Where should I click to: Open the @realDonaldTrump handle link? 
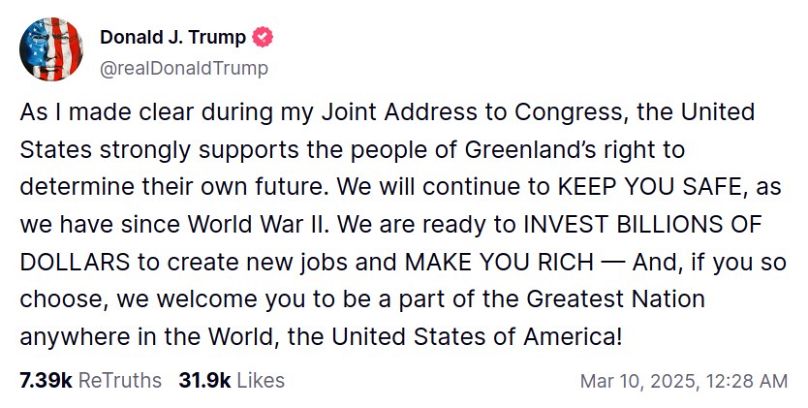pos(184,67)
